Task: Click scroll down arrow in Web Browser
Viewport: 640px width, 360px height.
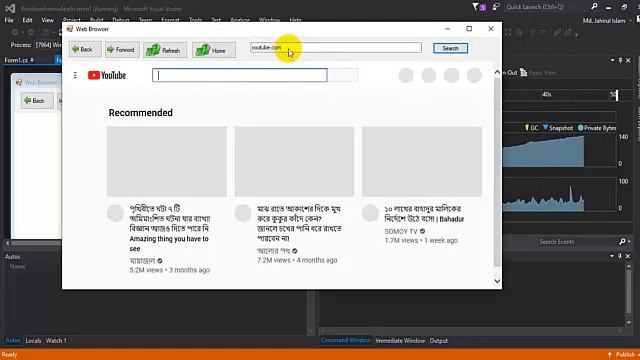Action: tap(497, 281)
